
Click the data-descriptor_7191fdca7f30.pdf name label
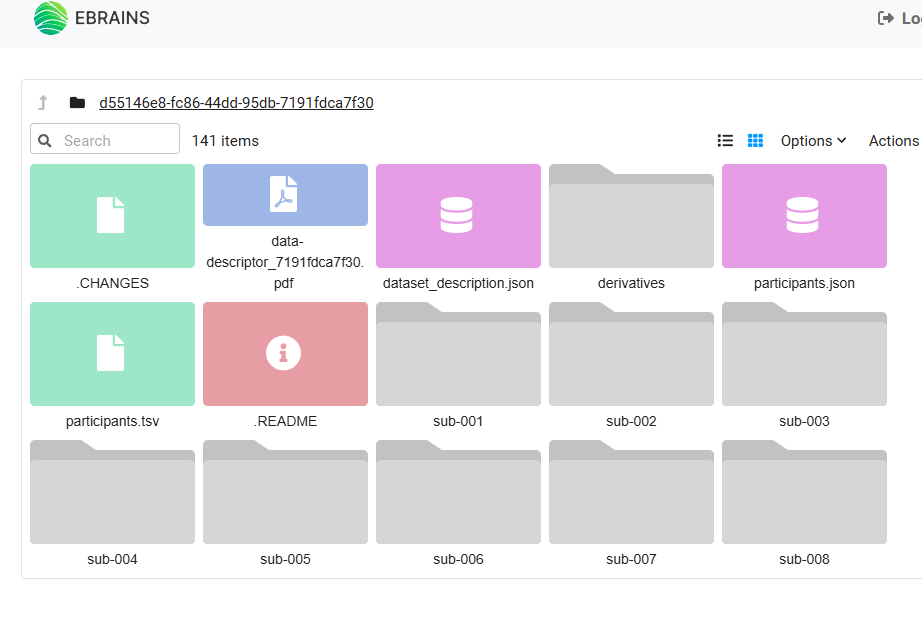285,262
